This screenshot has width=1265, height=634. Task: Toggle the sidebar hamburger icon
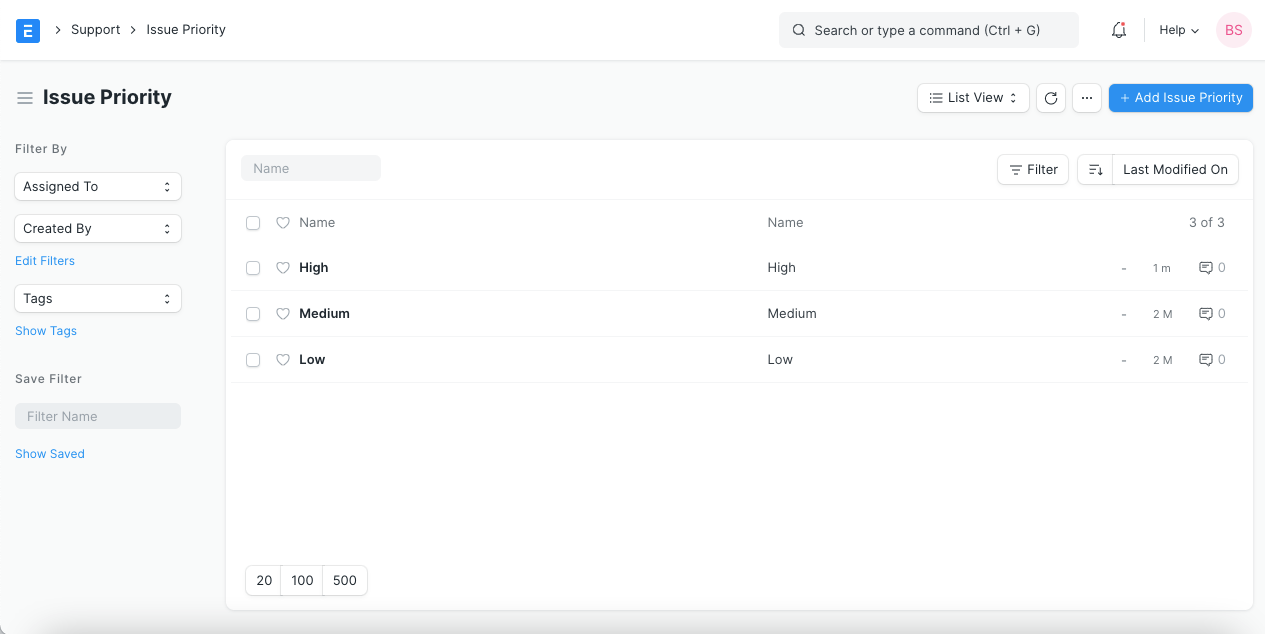[25, 98]
